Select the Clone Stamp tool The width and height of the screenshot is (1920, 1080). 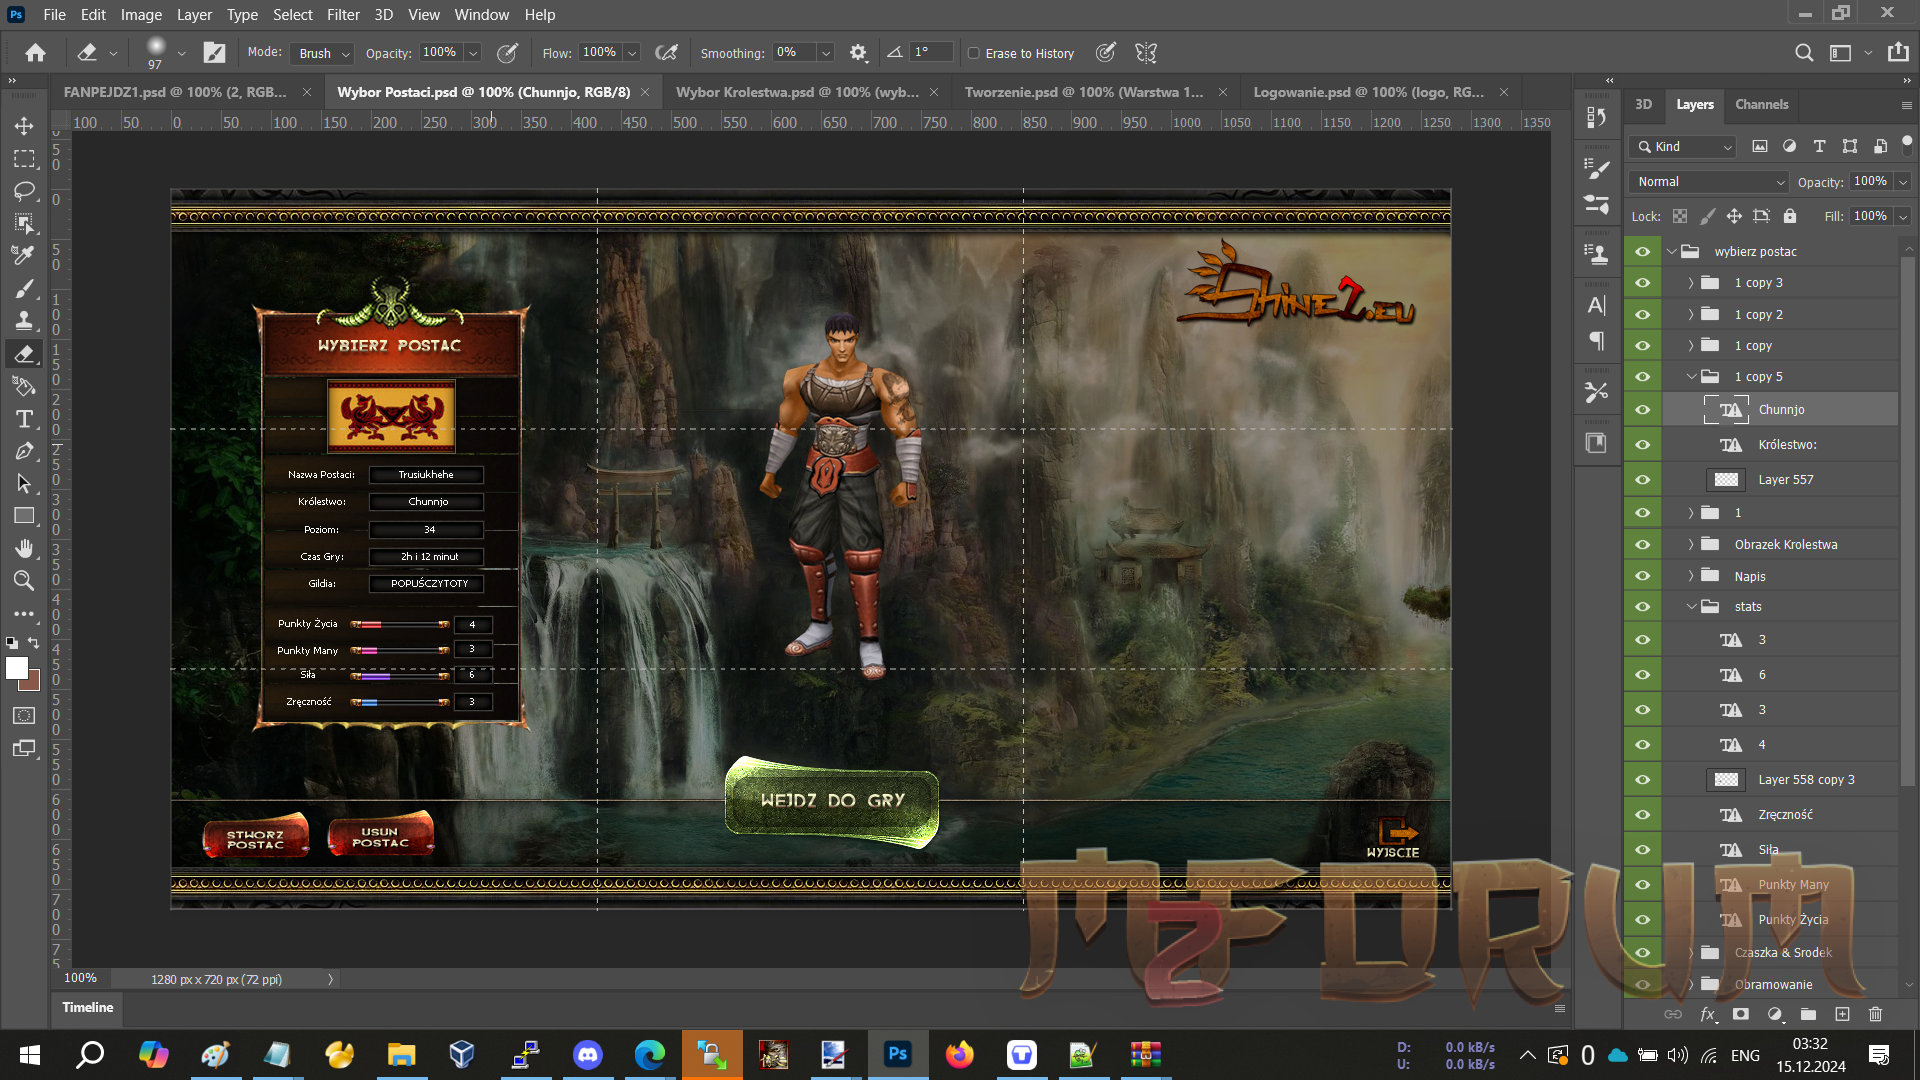point(24,321)
